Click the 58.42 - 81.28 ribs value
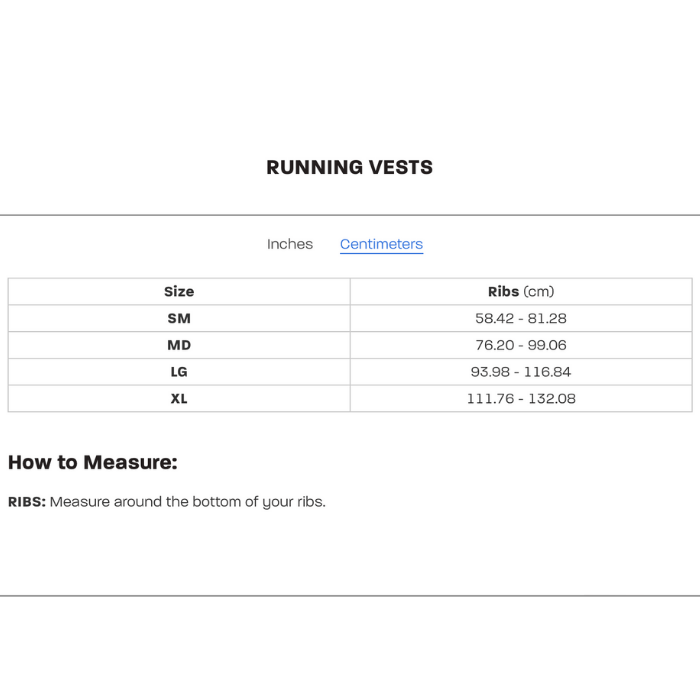700x700 pixels. 520,318
